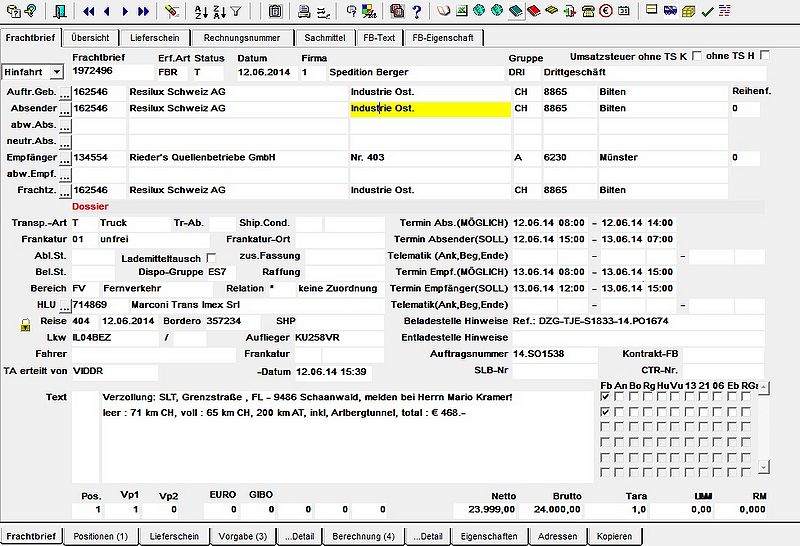
Task: Click the empty Fahrer input field
Action: pos(154,355)
